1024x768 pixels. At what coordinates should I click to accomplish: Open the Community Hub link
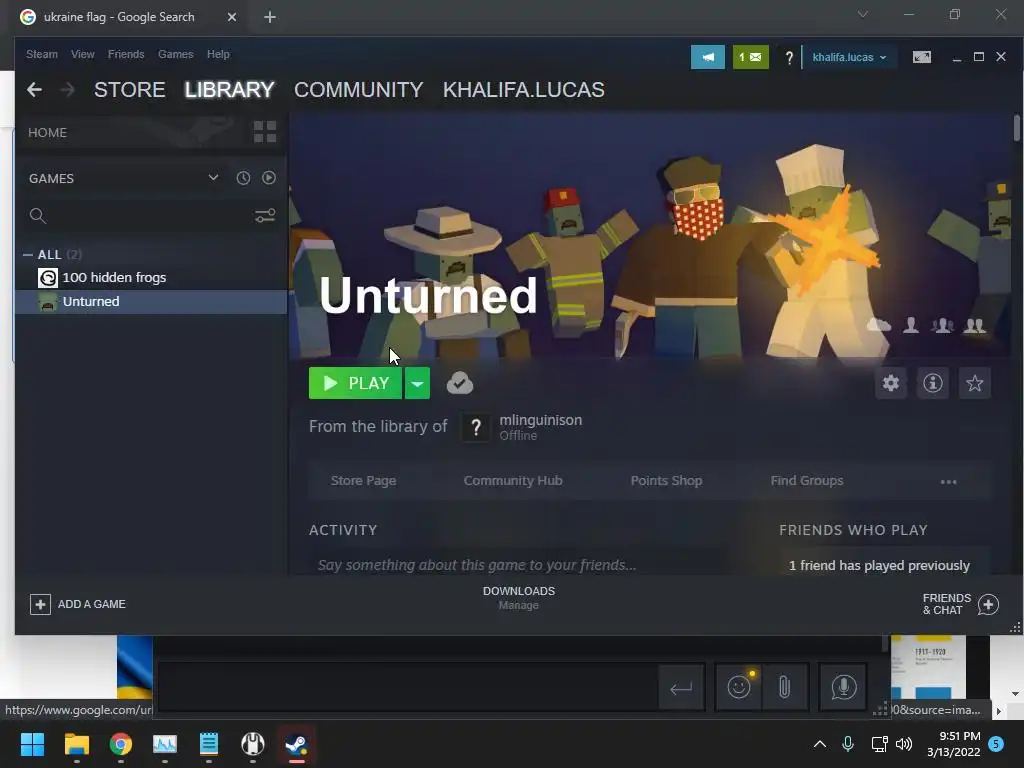pos(513,481)
